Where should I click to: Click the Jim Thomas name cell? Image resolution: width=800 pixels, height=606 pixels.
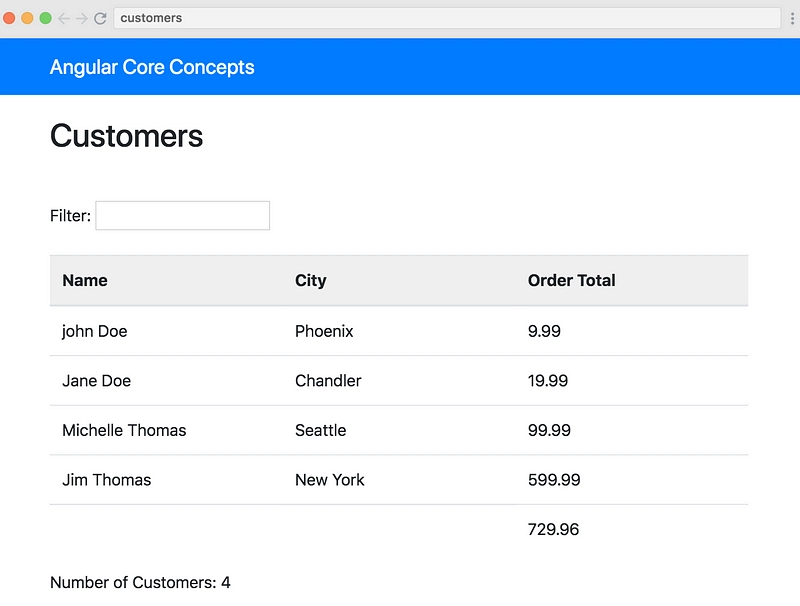coord(107,479)
